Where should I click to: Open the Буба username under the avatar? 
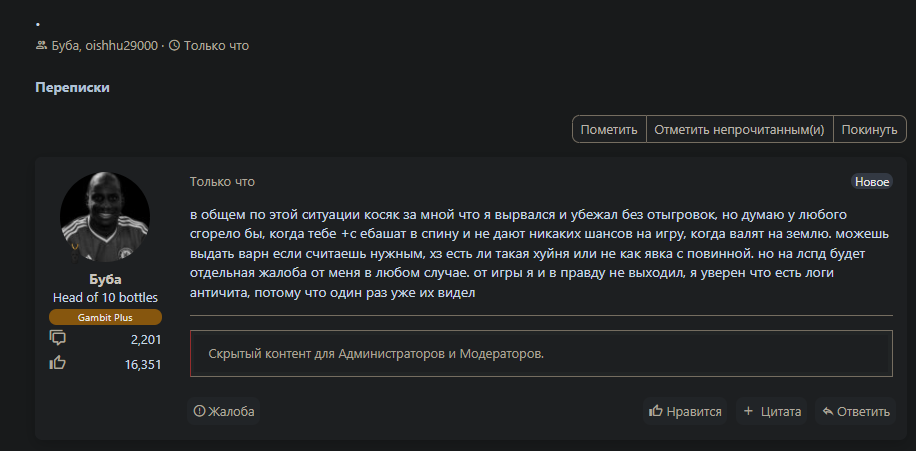click(x=105, y=279)
